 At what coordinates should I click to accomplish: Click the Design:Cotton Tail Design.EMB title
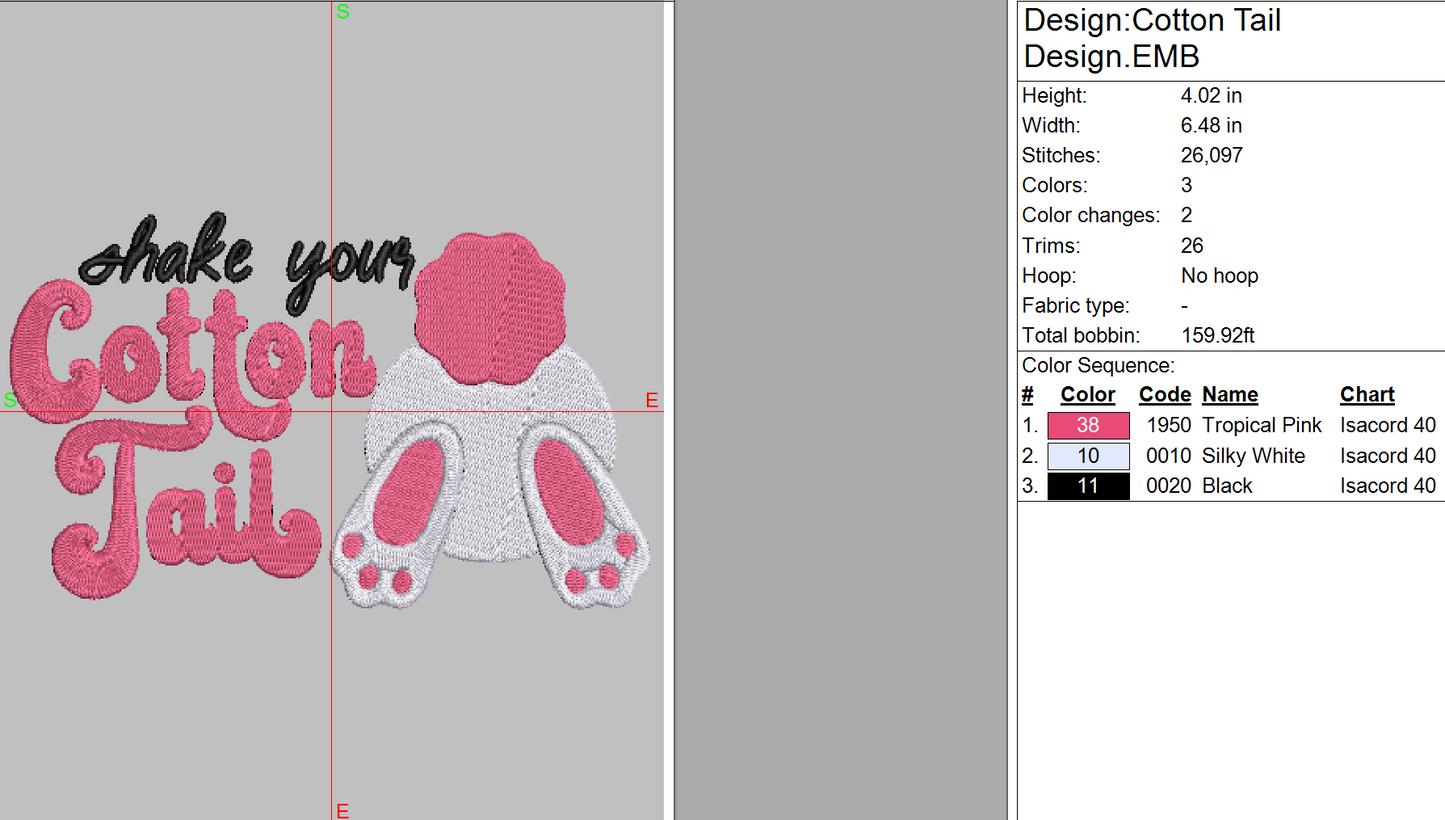(1152, 38)
